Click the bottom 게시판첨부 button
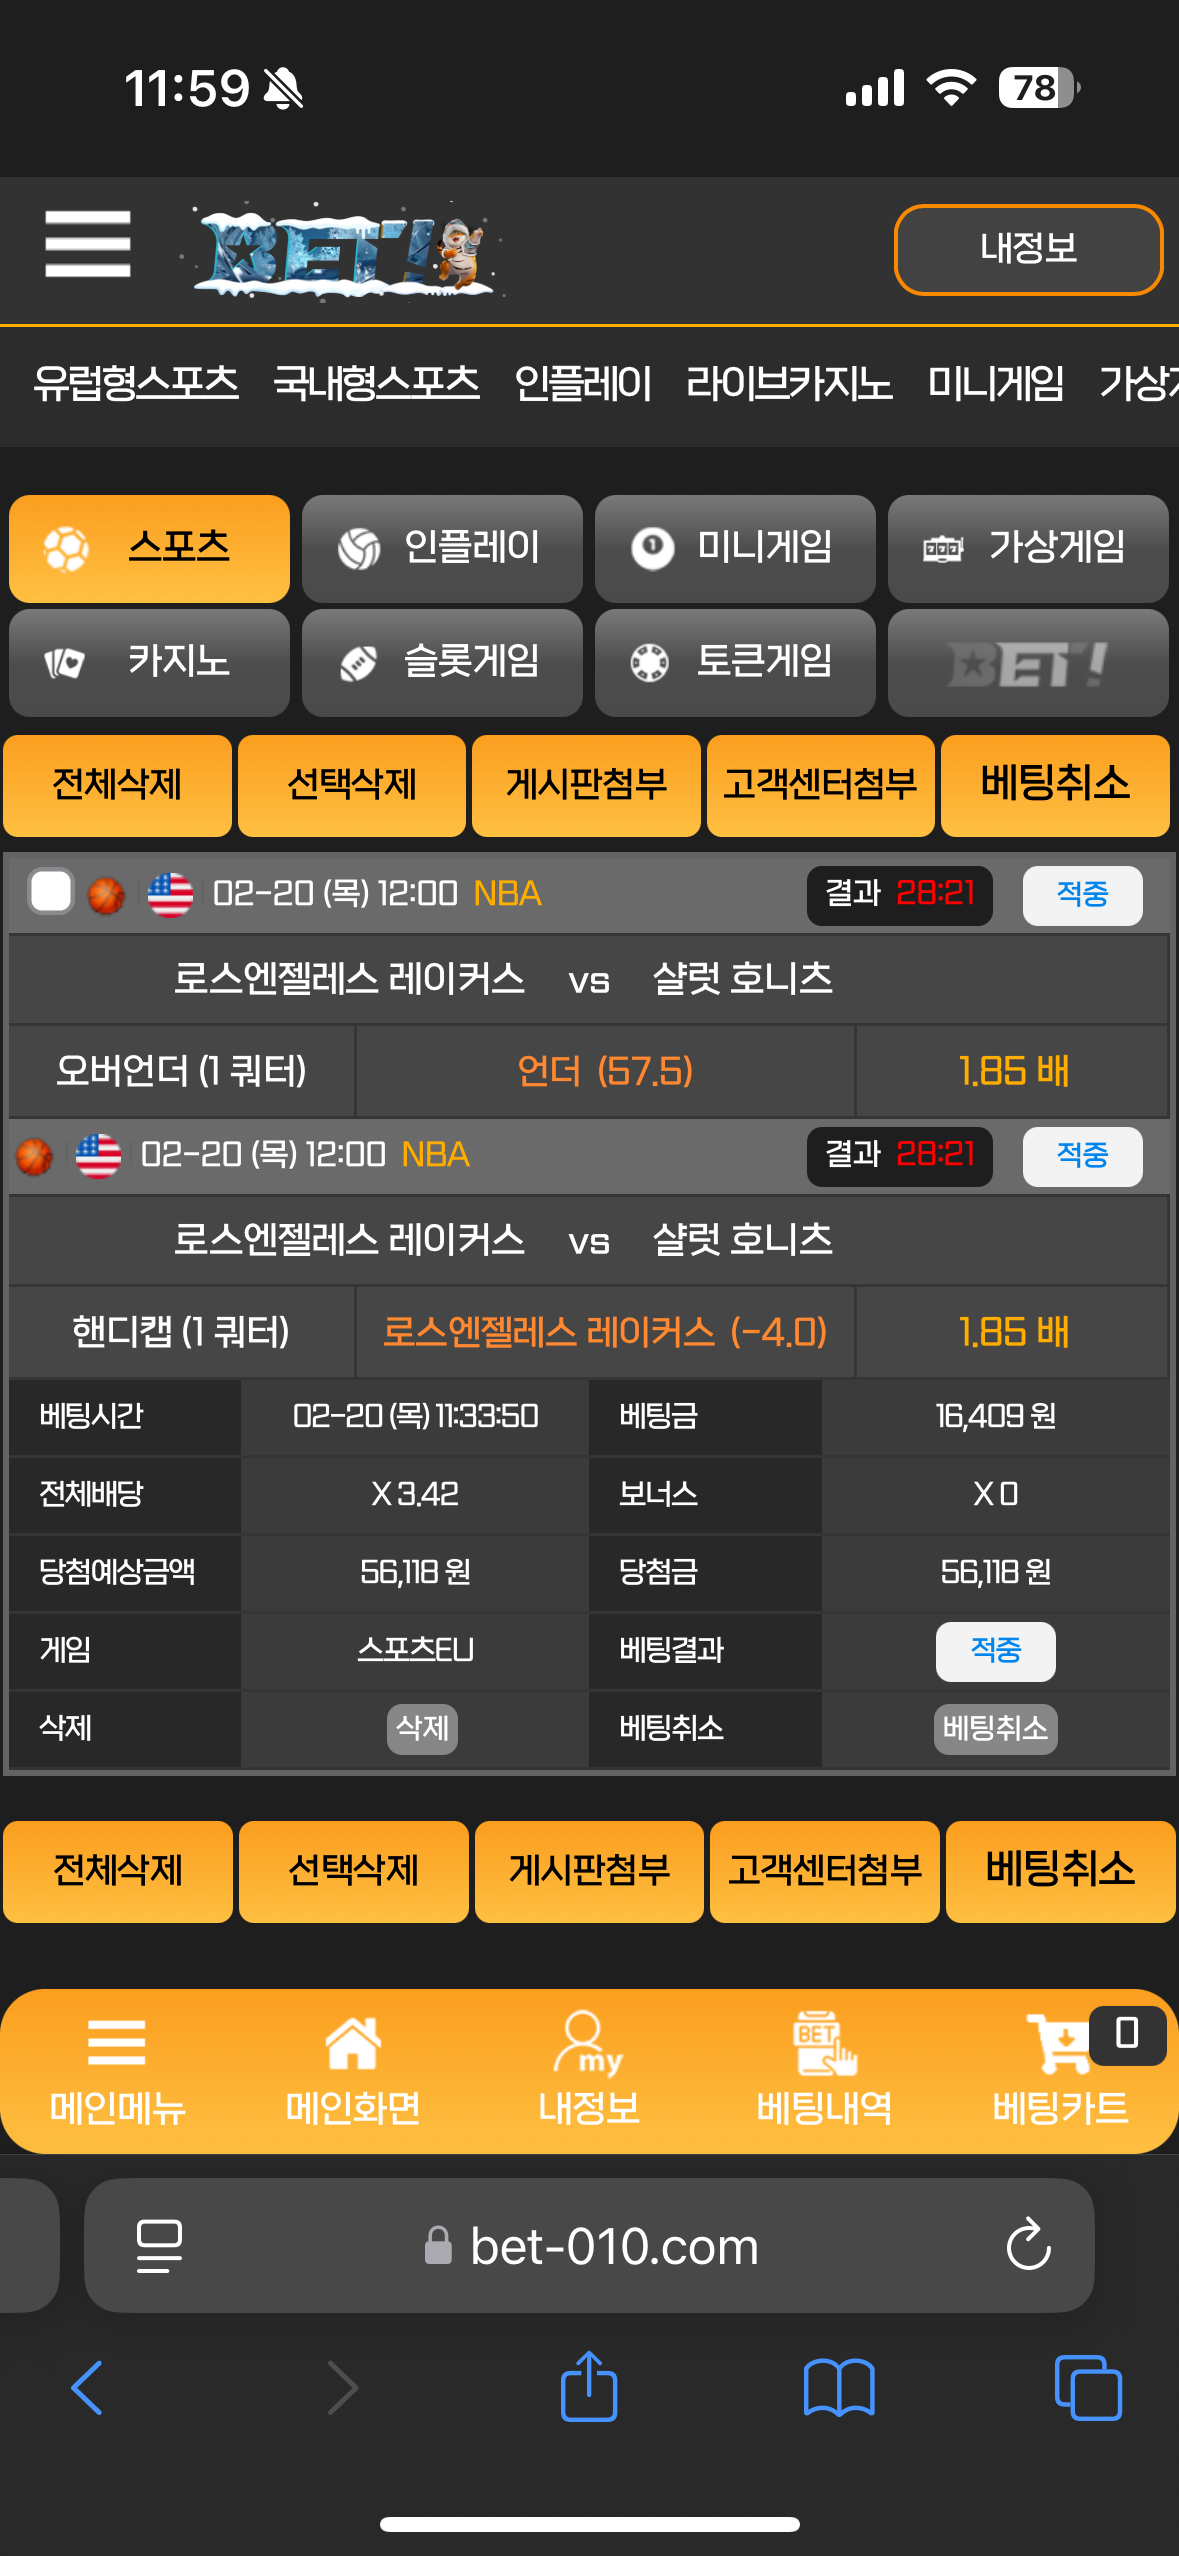 tap(589, 1871)
